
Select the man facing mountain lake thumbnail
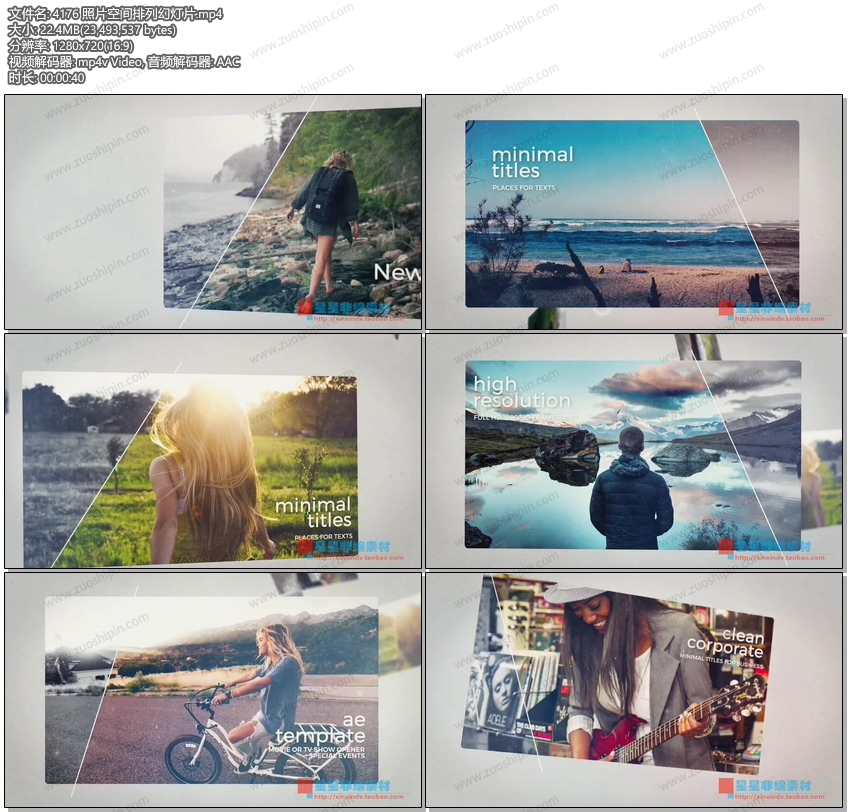pyautogui.click(x=634, y=451)
